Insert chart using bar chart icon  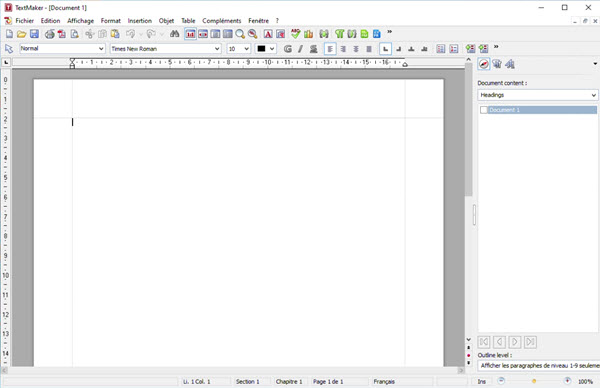point(308,34)
